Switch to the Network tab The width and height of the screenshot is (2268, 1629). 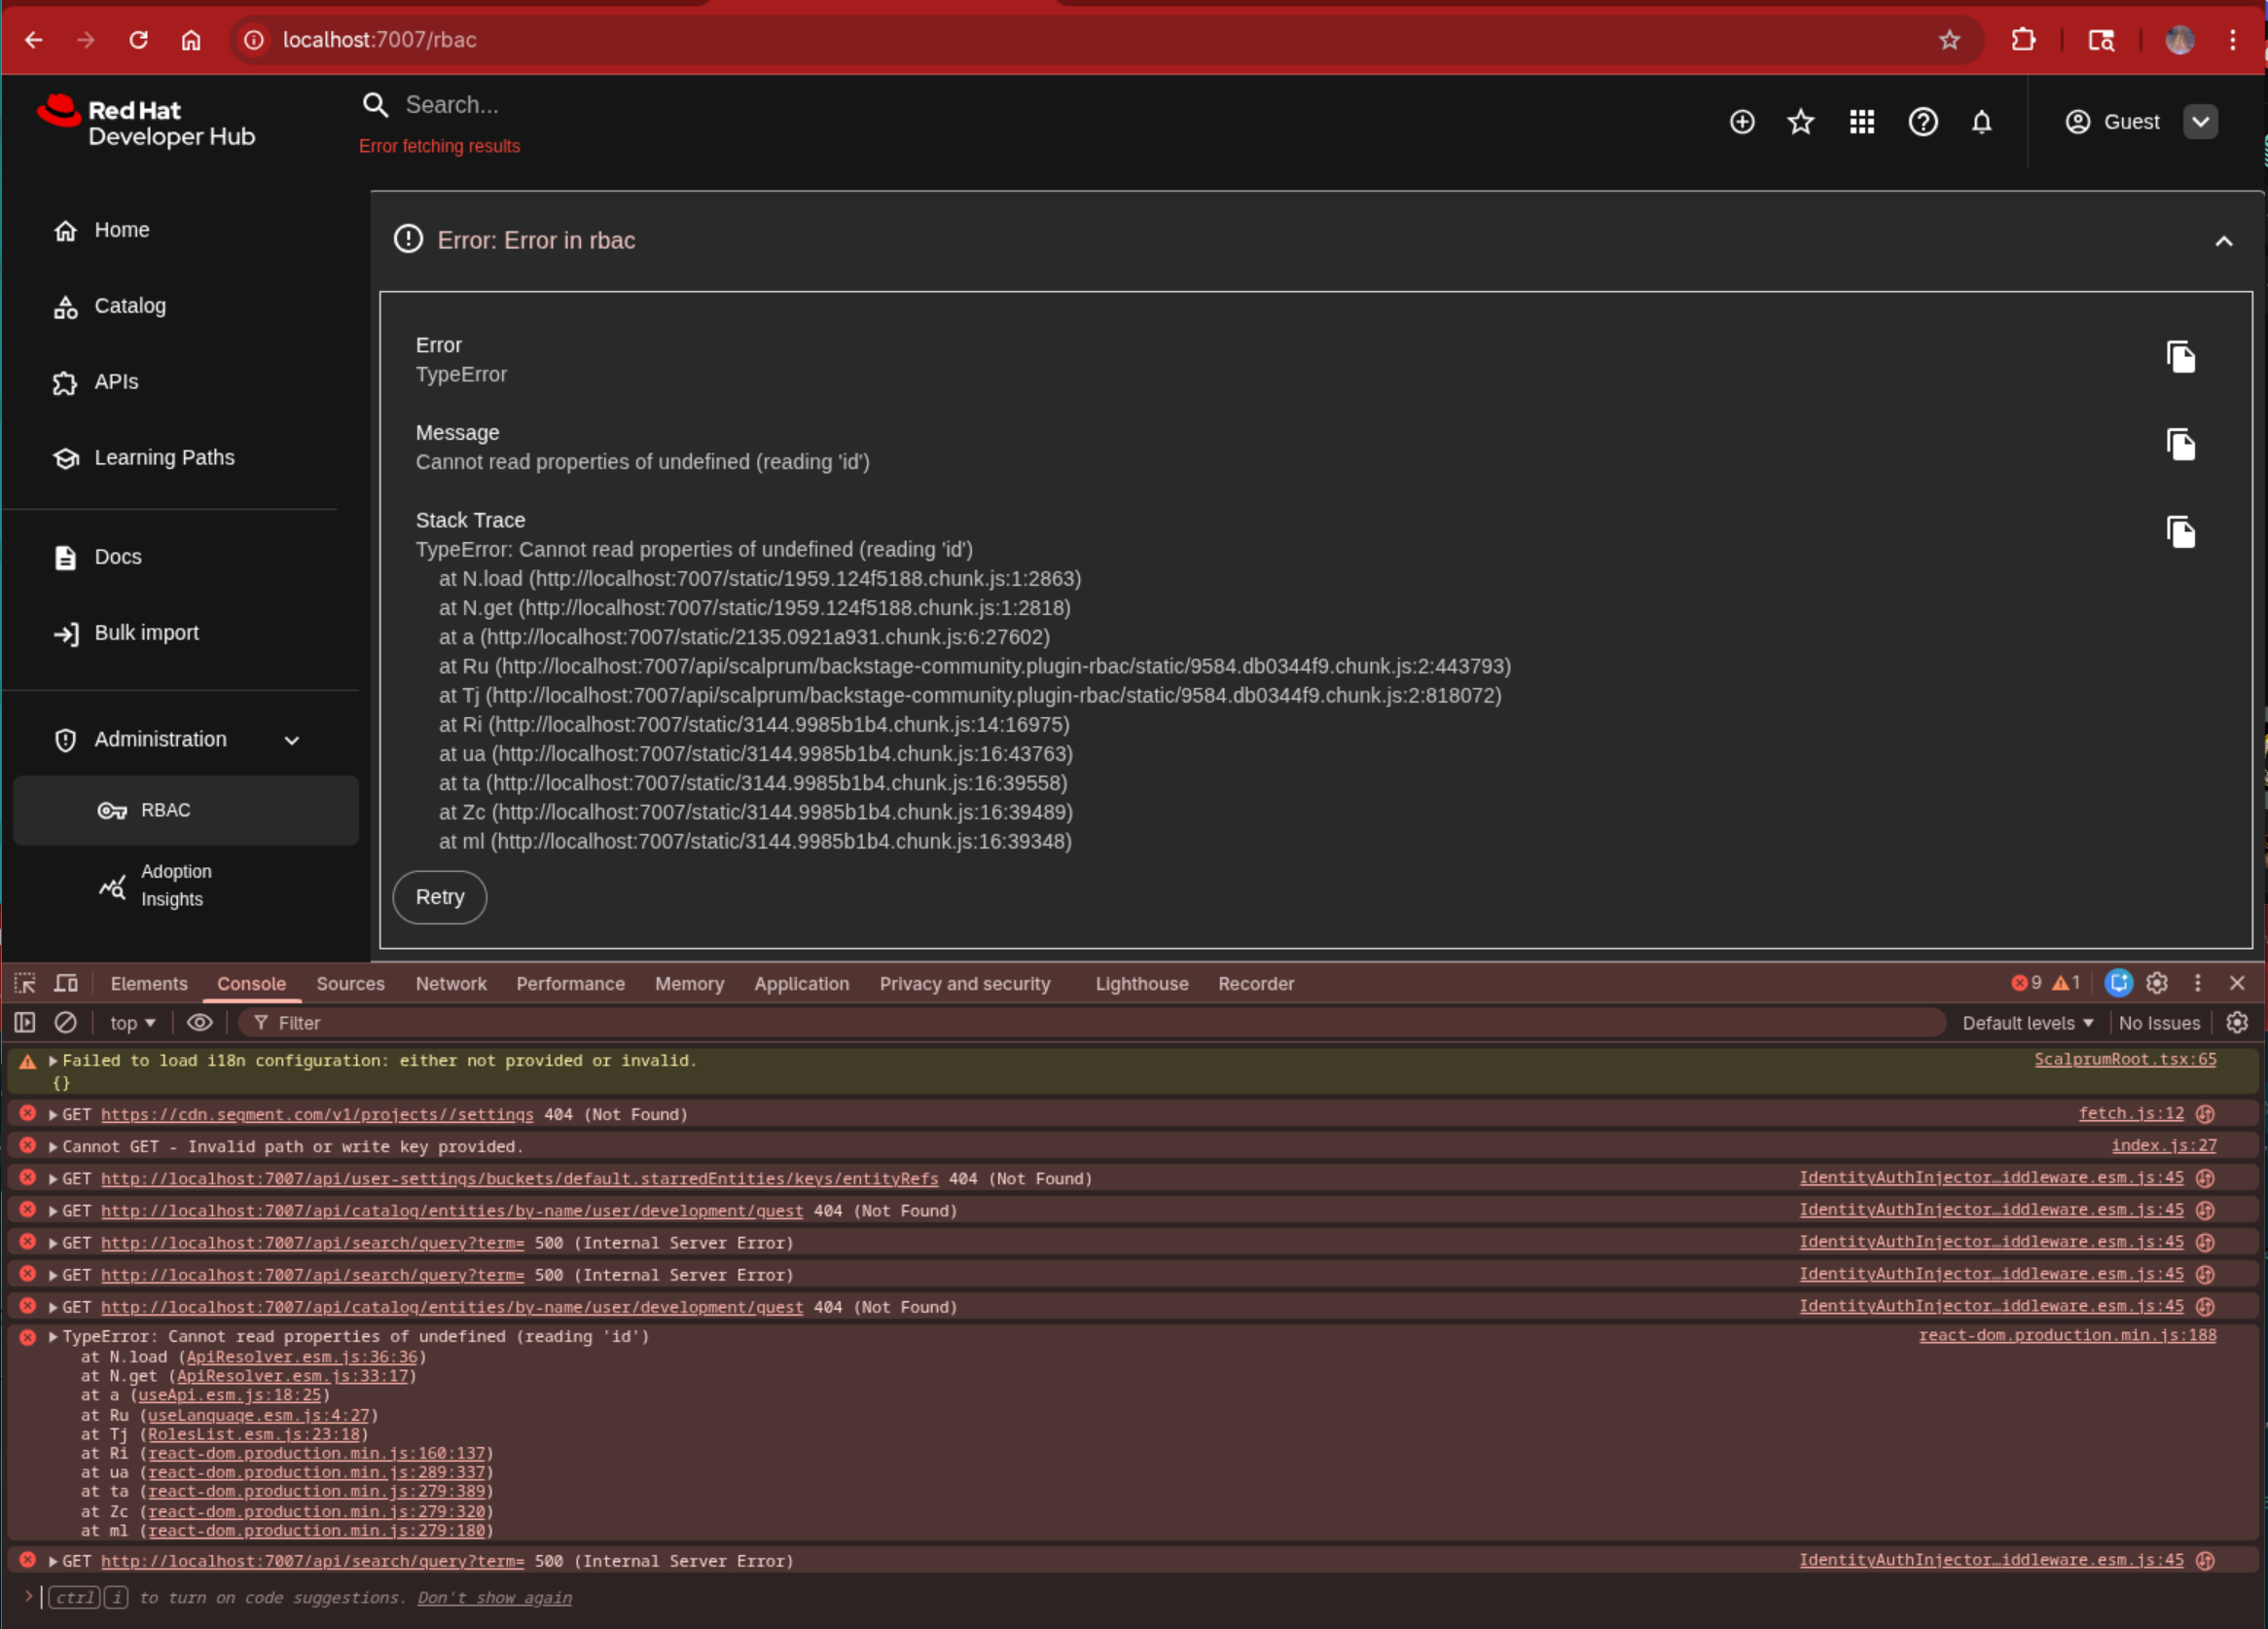coord(451,983)
